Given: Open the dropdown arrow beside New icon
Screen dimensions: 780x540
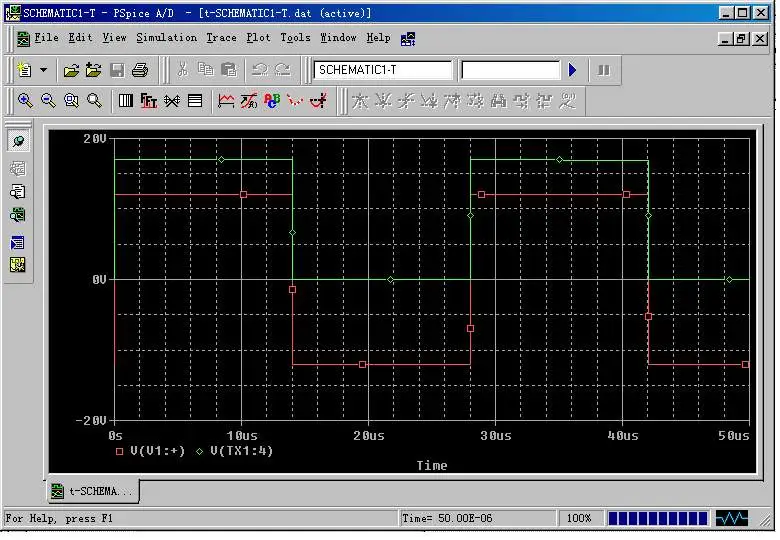Looking at the screenshot, I should (44, 70).
